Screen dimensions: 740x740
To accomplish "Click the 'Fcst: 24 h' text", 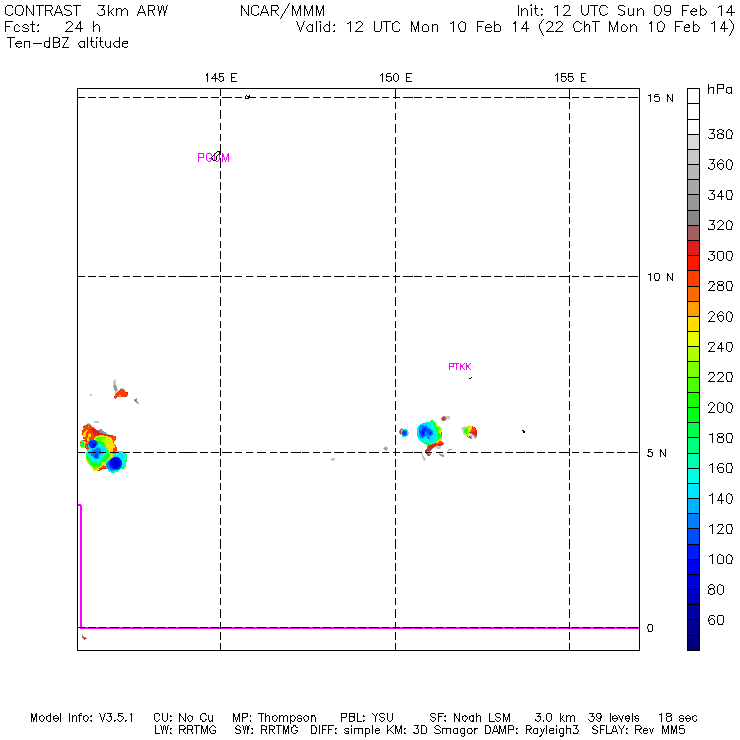I will pos(52,27).
